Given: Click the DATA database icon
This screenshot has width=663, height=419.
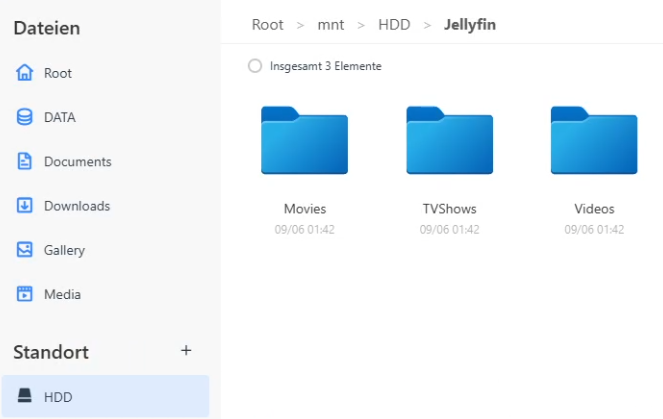Looking at the screenshot, I should [x=25, y=117].
